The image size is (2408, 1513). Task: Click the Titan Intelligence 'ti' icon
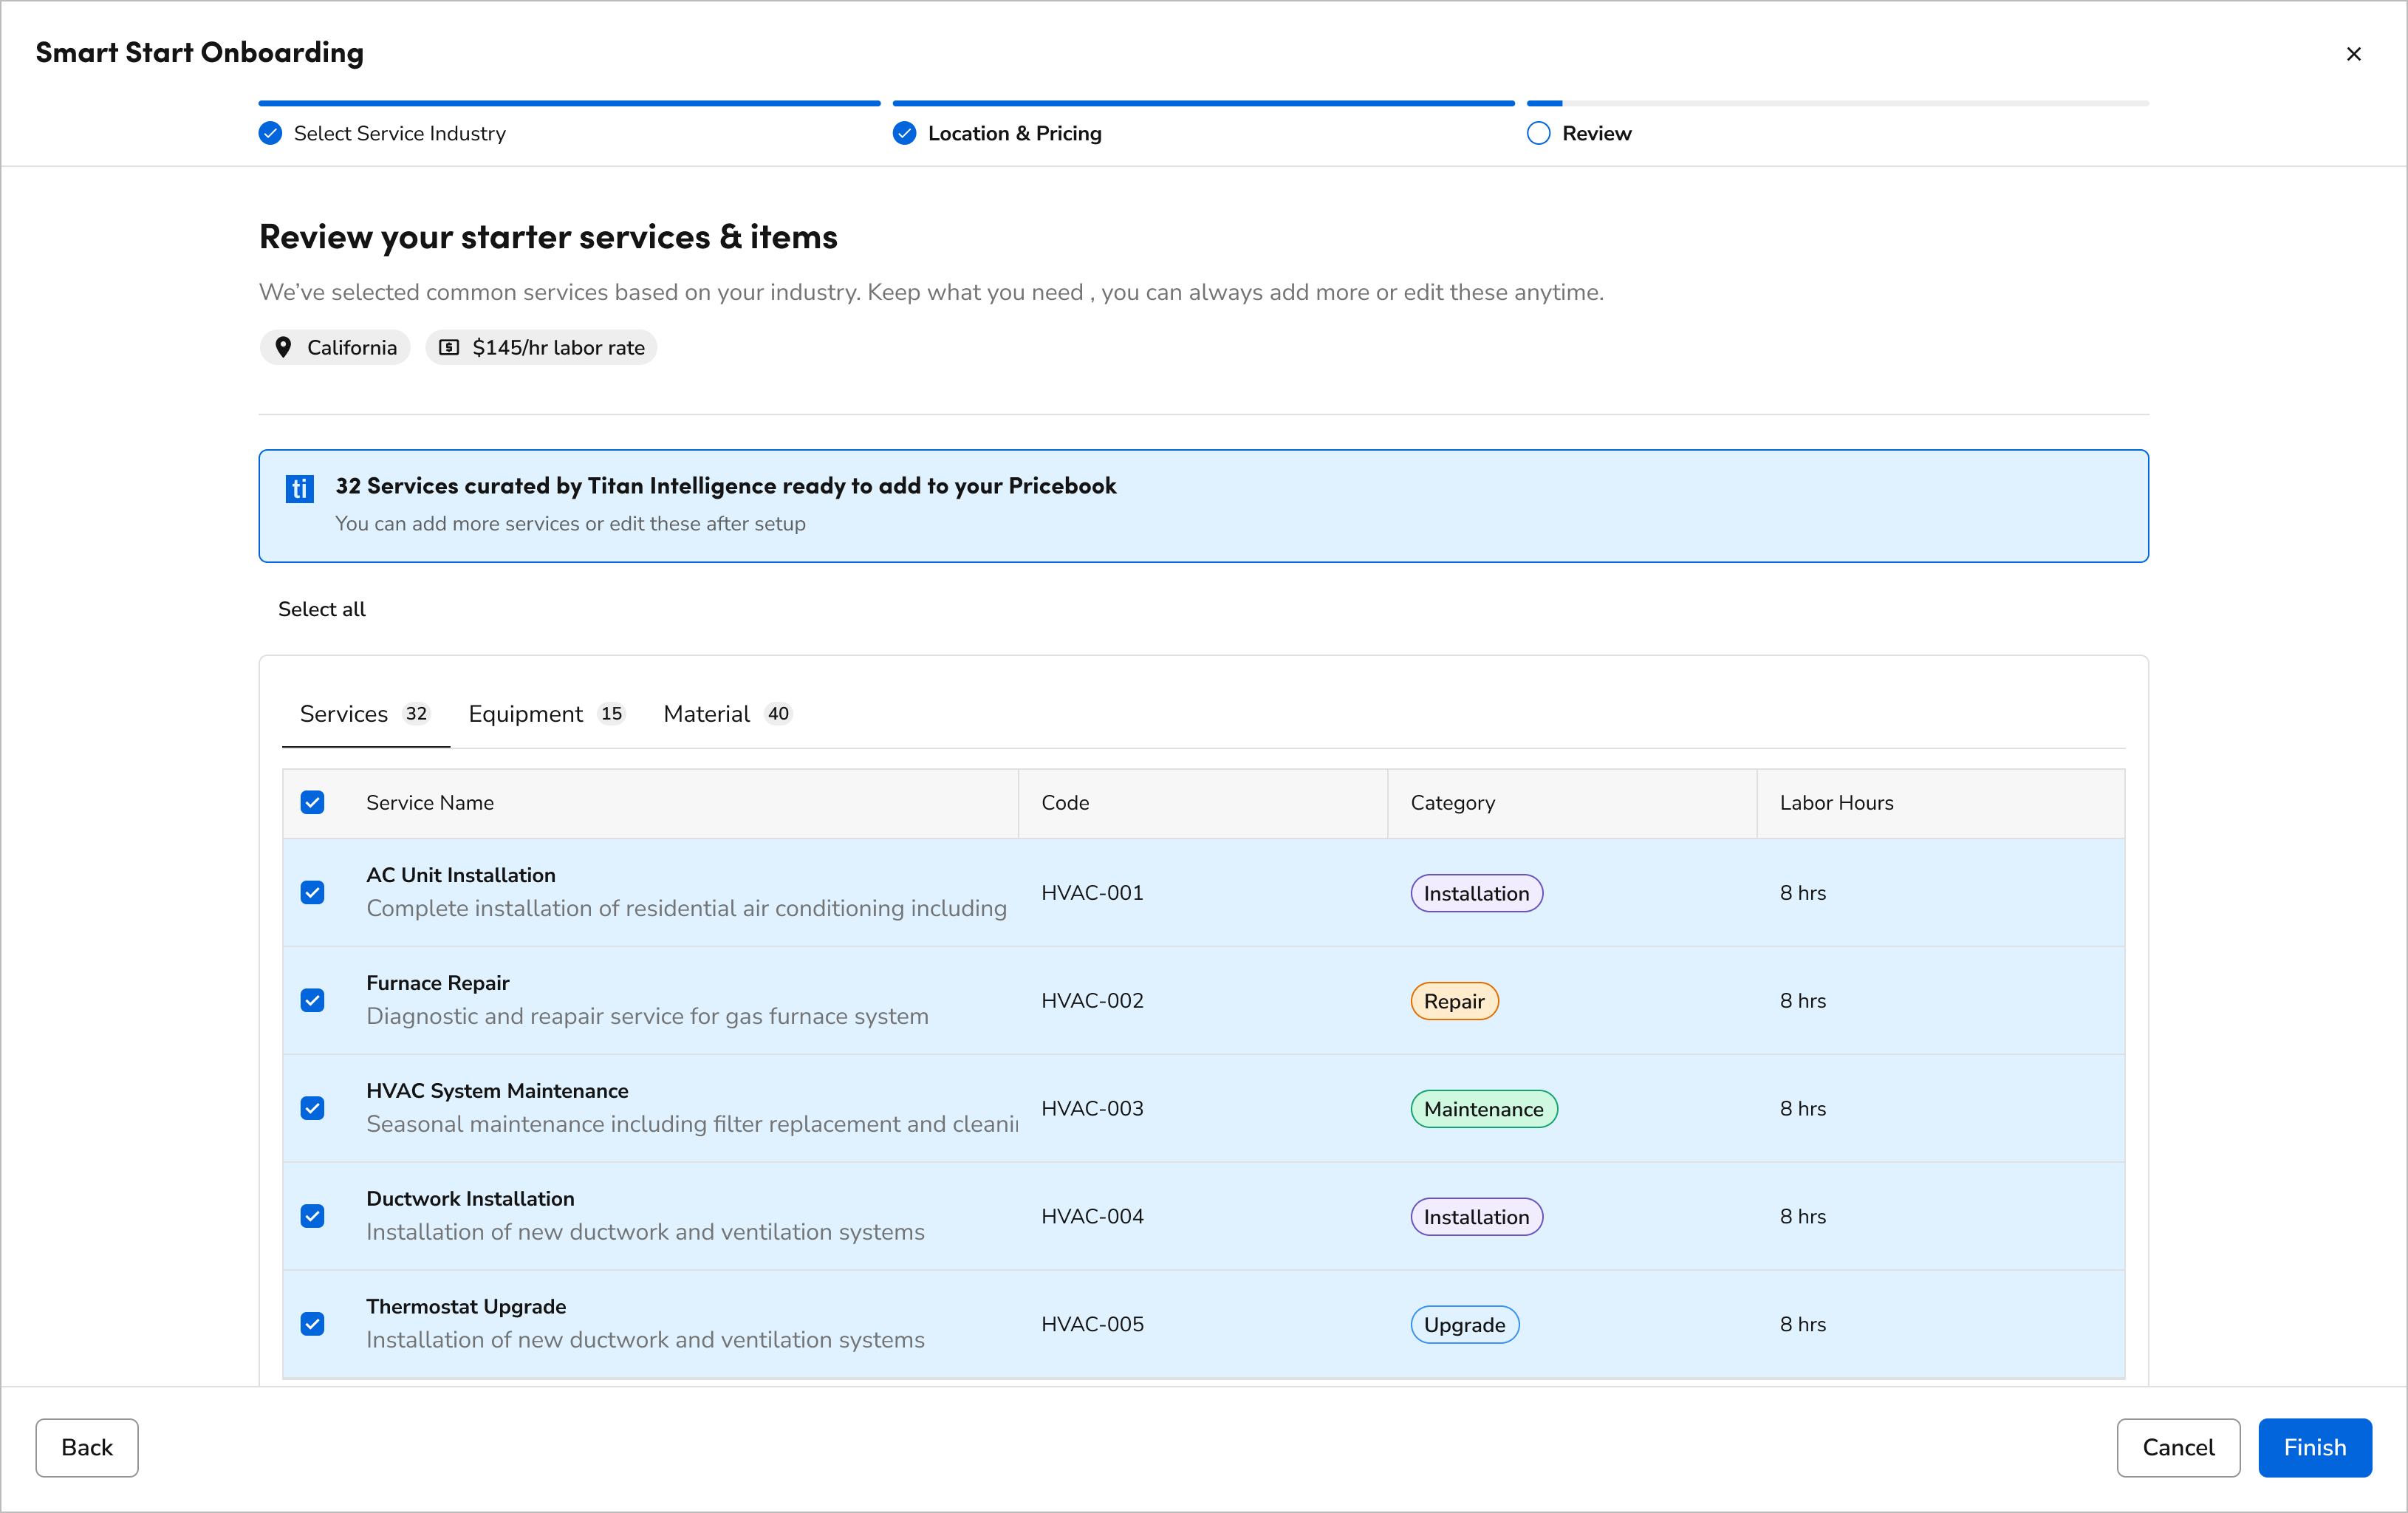point(300,488)
